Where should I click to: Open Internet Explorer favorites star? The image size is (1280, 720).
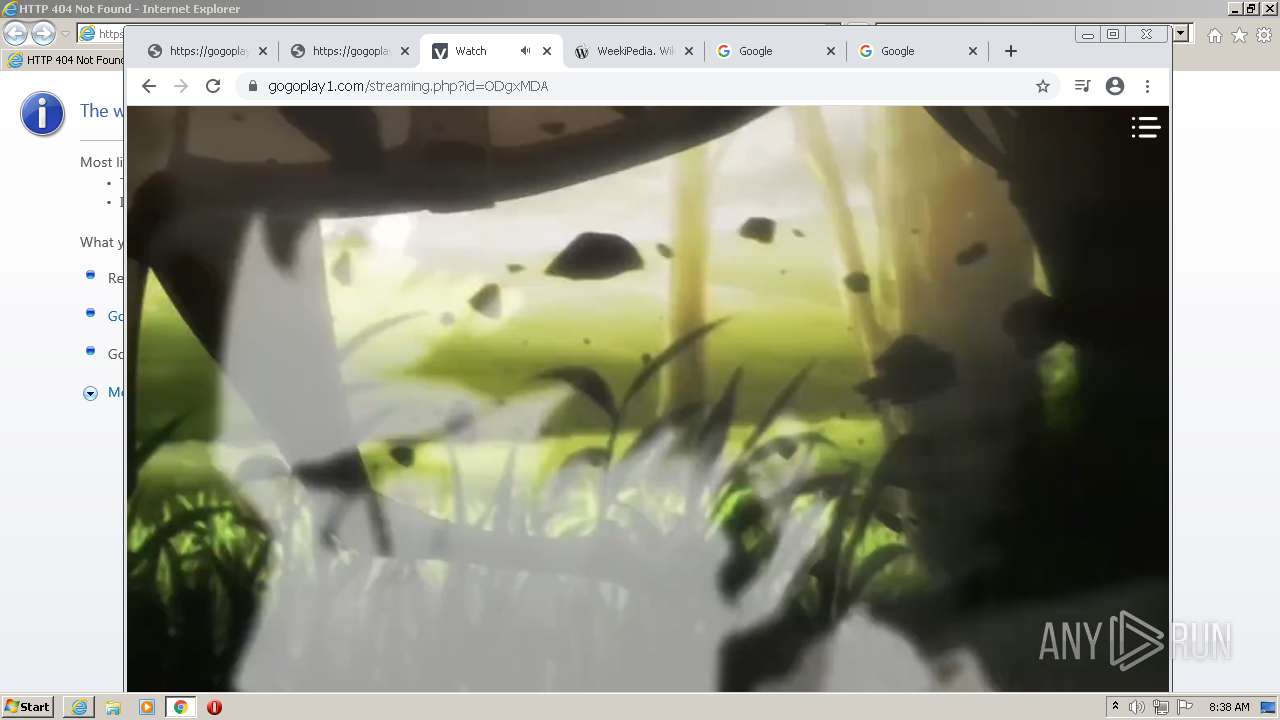coord(1239,35)
